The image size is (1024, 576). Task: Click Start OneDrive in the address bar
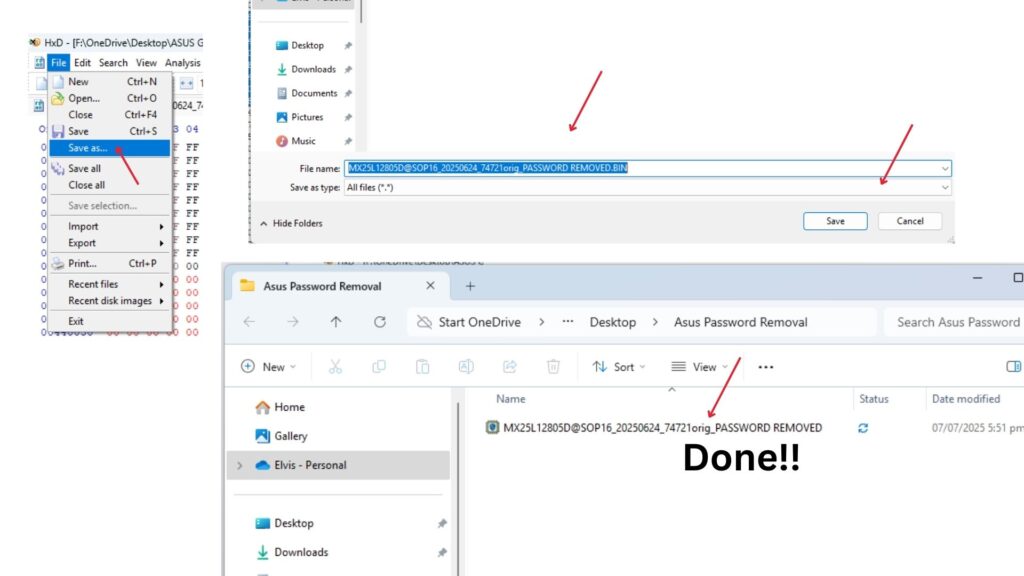(479, 322)
